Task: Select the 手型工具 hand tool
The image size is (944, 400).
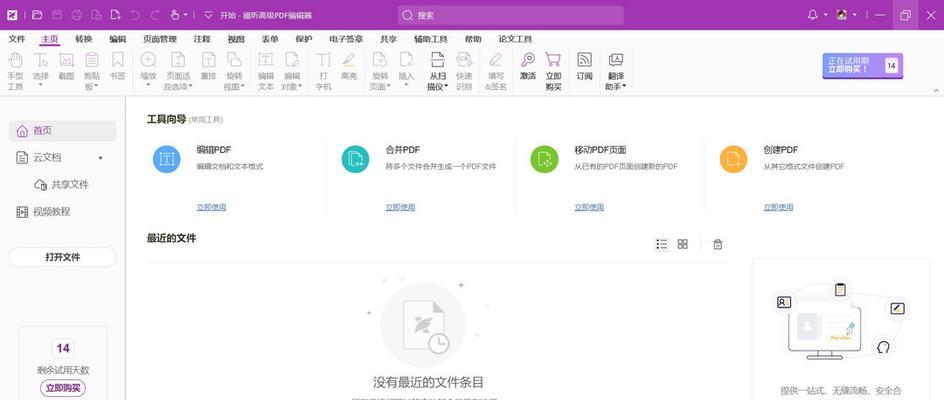Action: 15,71
